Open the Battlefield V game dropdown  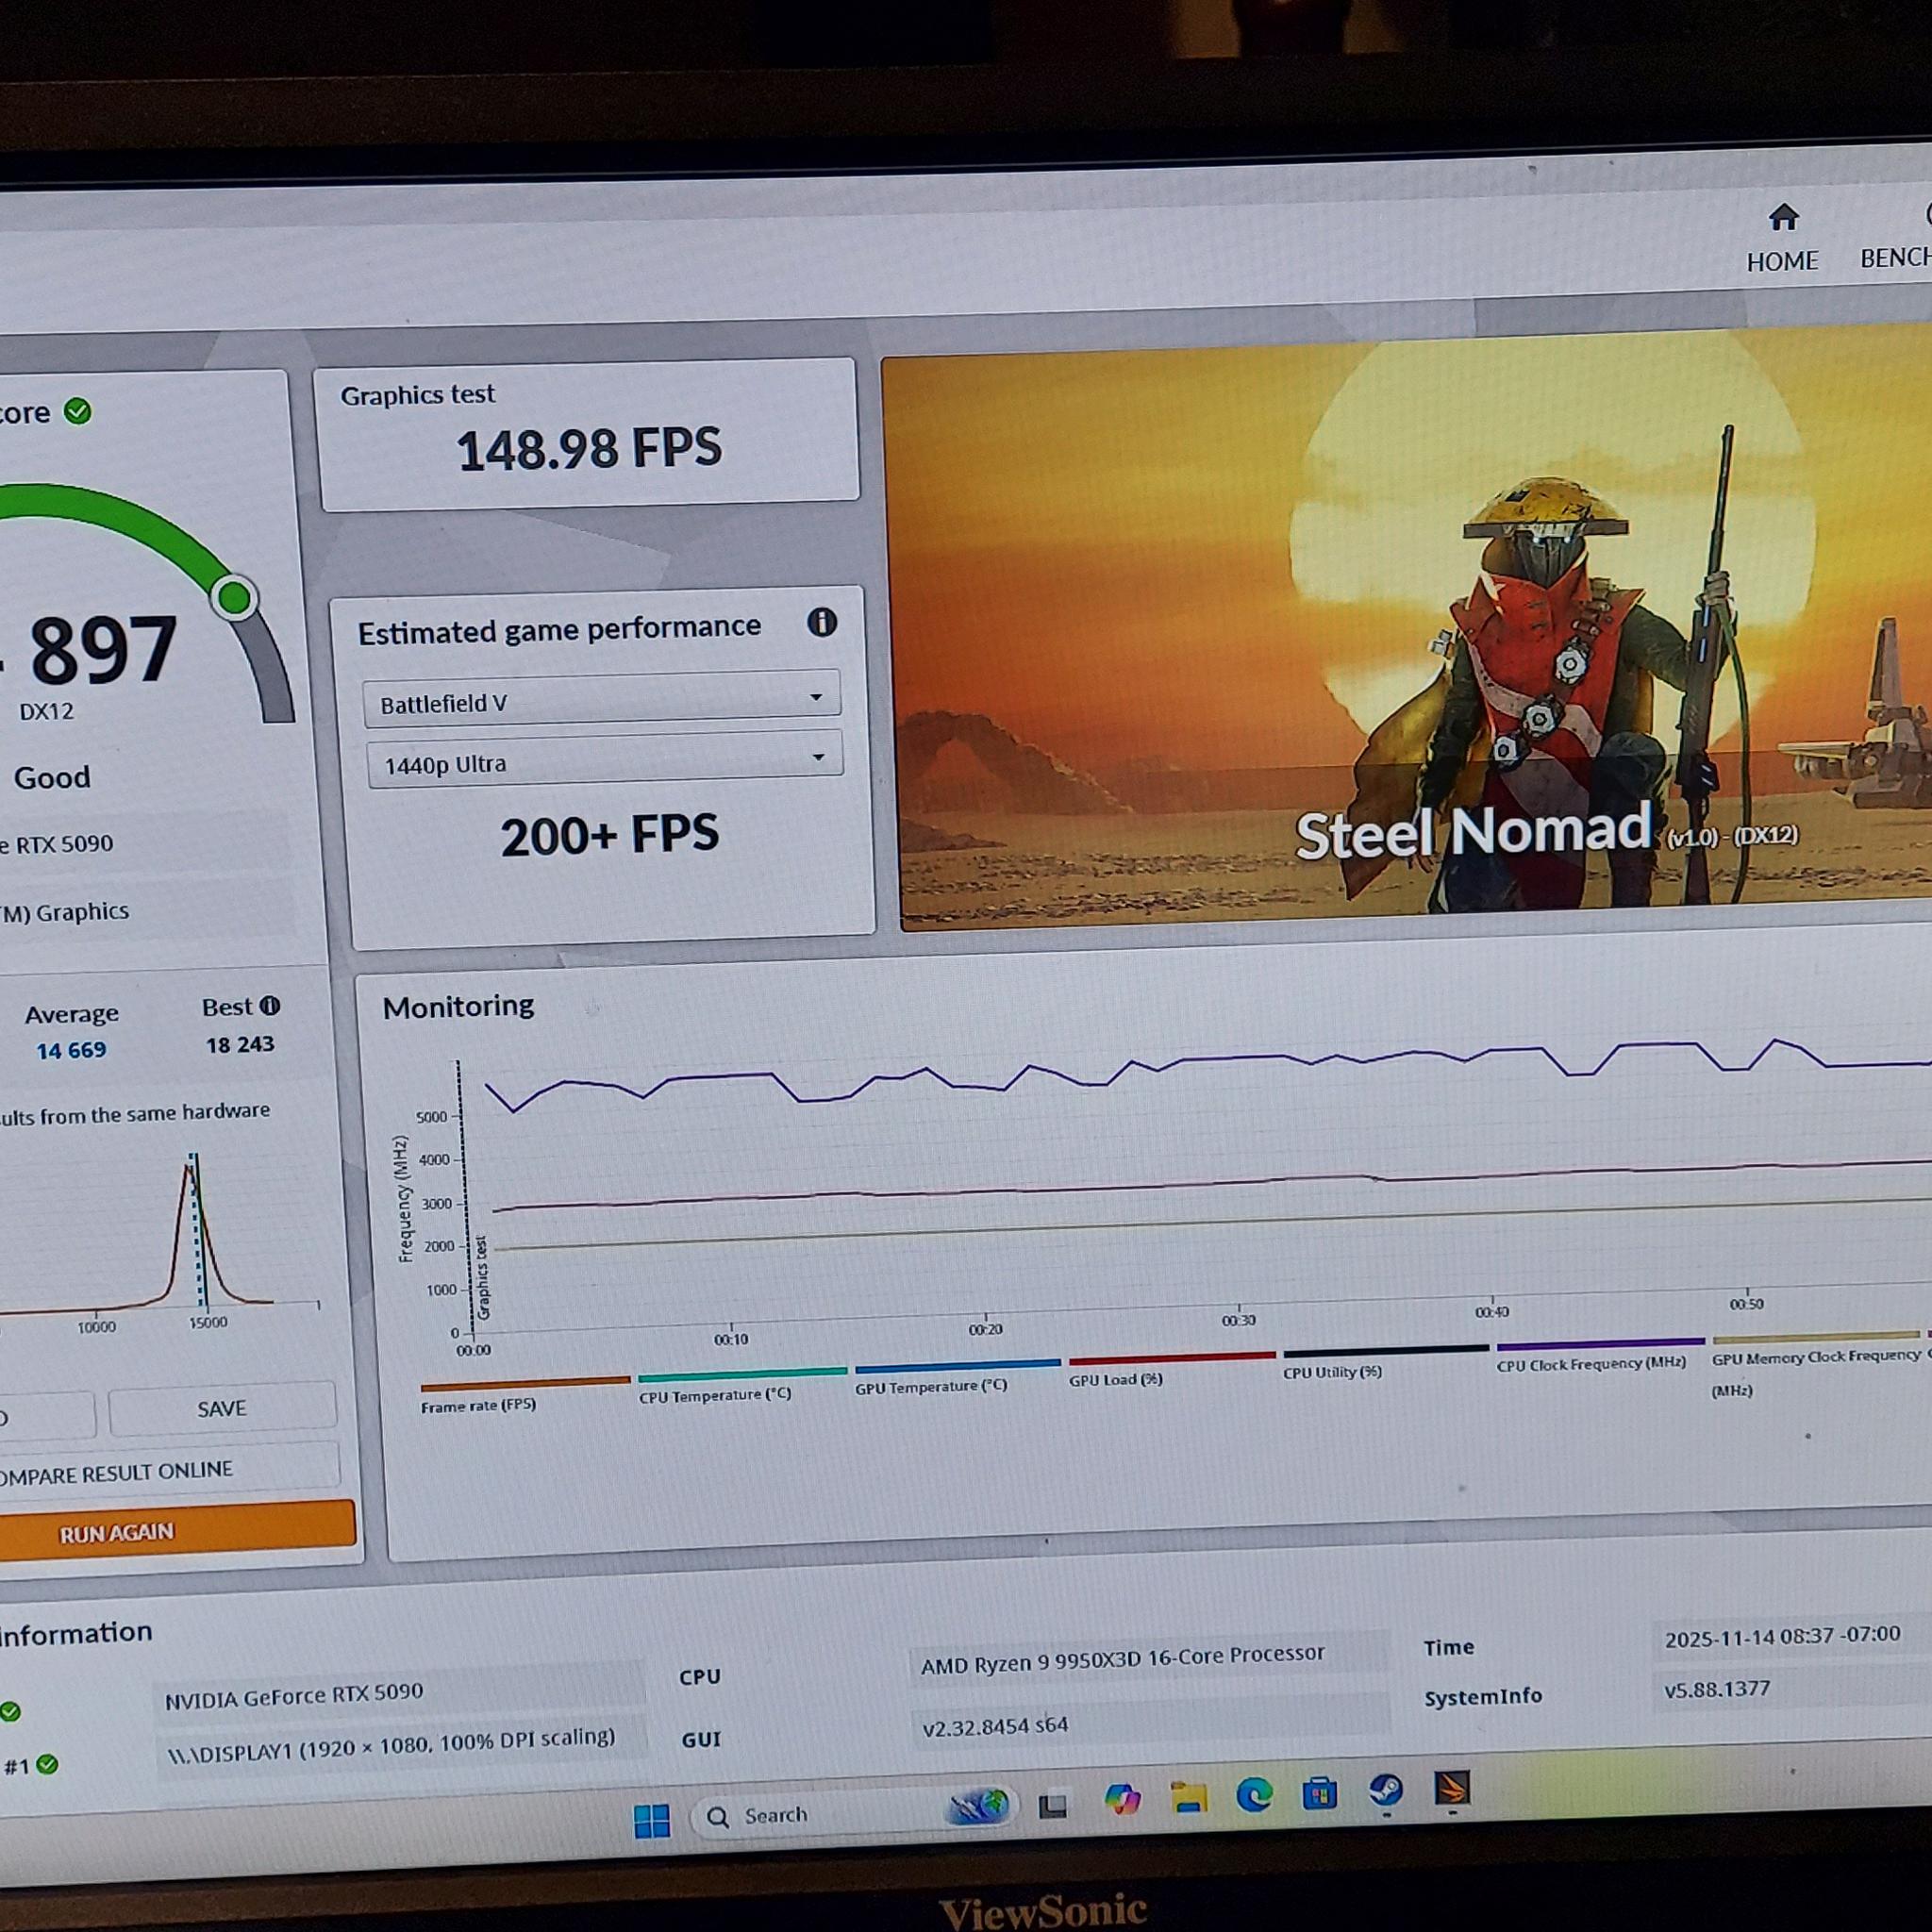coord(601,701)
